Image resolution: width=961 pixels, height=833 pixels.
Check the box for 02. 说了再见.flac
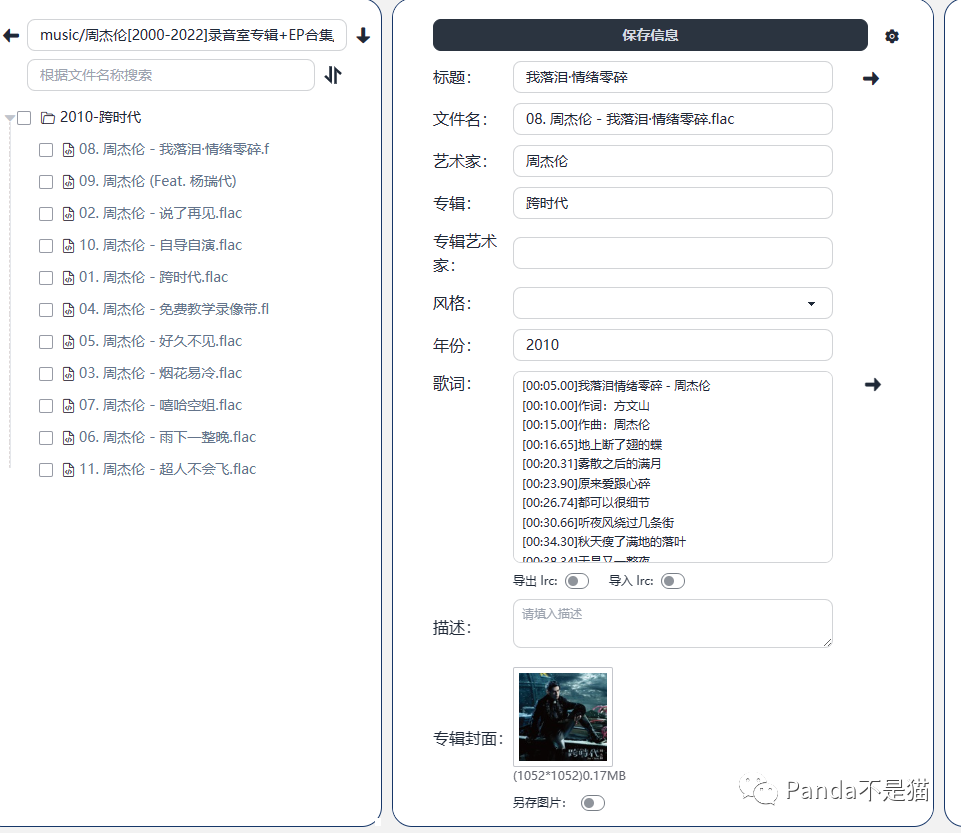pyautogui.click(x=46, y=213)
